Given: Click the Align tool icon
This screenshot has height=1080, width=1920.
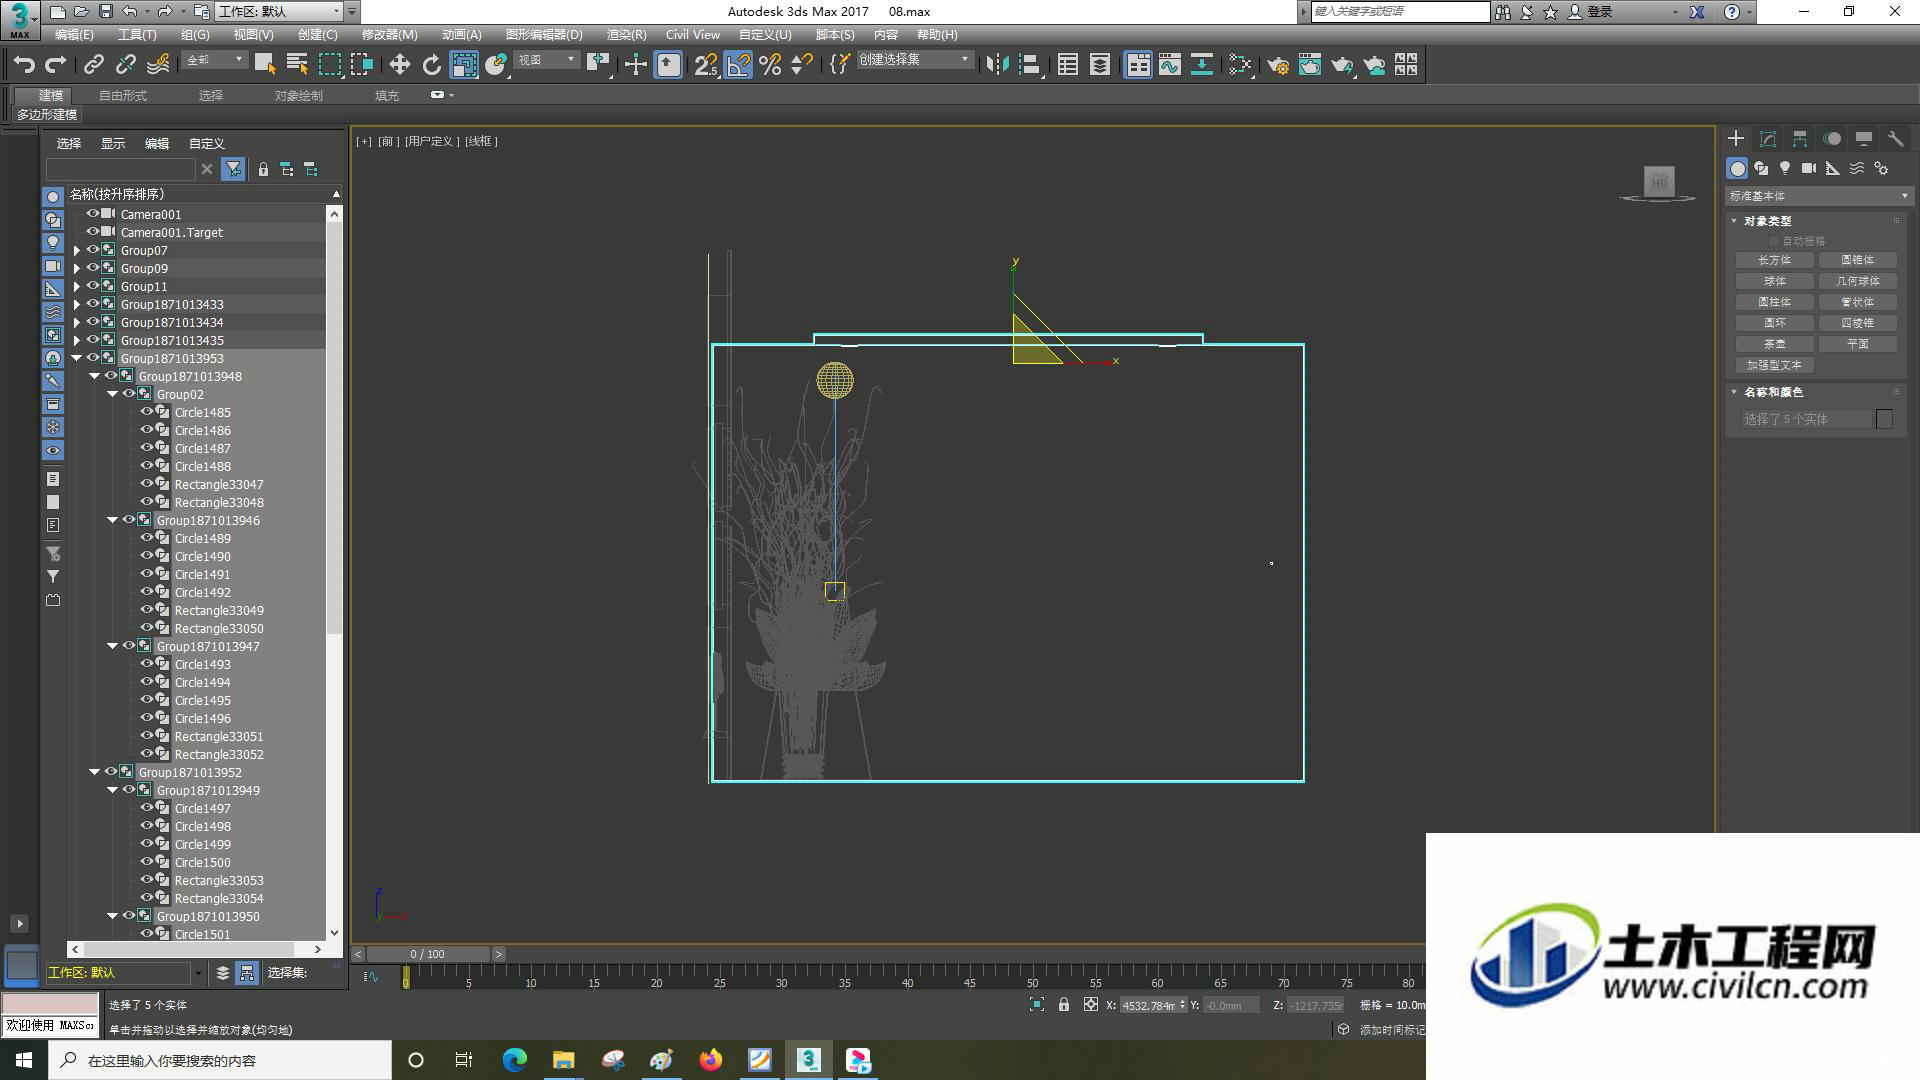Looking at the screenshot, I should [x=1029, y=65].
